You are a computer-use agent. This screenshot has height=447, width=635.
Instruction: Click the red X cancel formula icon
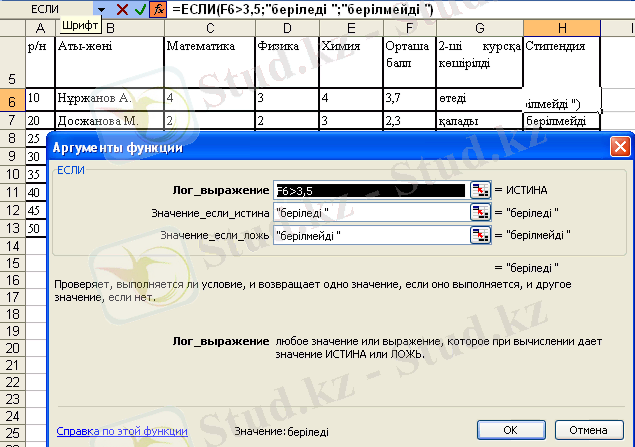click(x=122, y=9)
